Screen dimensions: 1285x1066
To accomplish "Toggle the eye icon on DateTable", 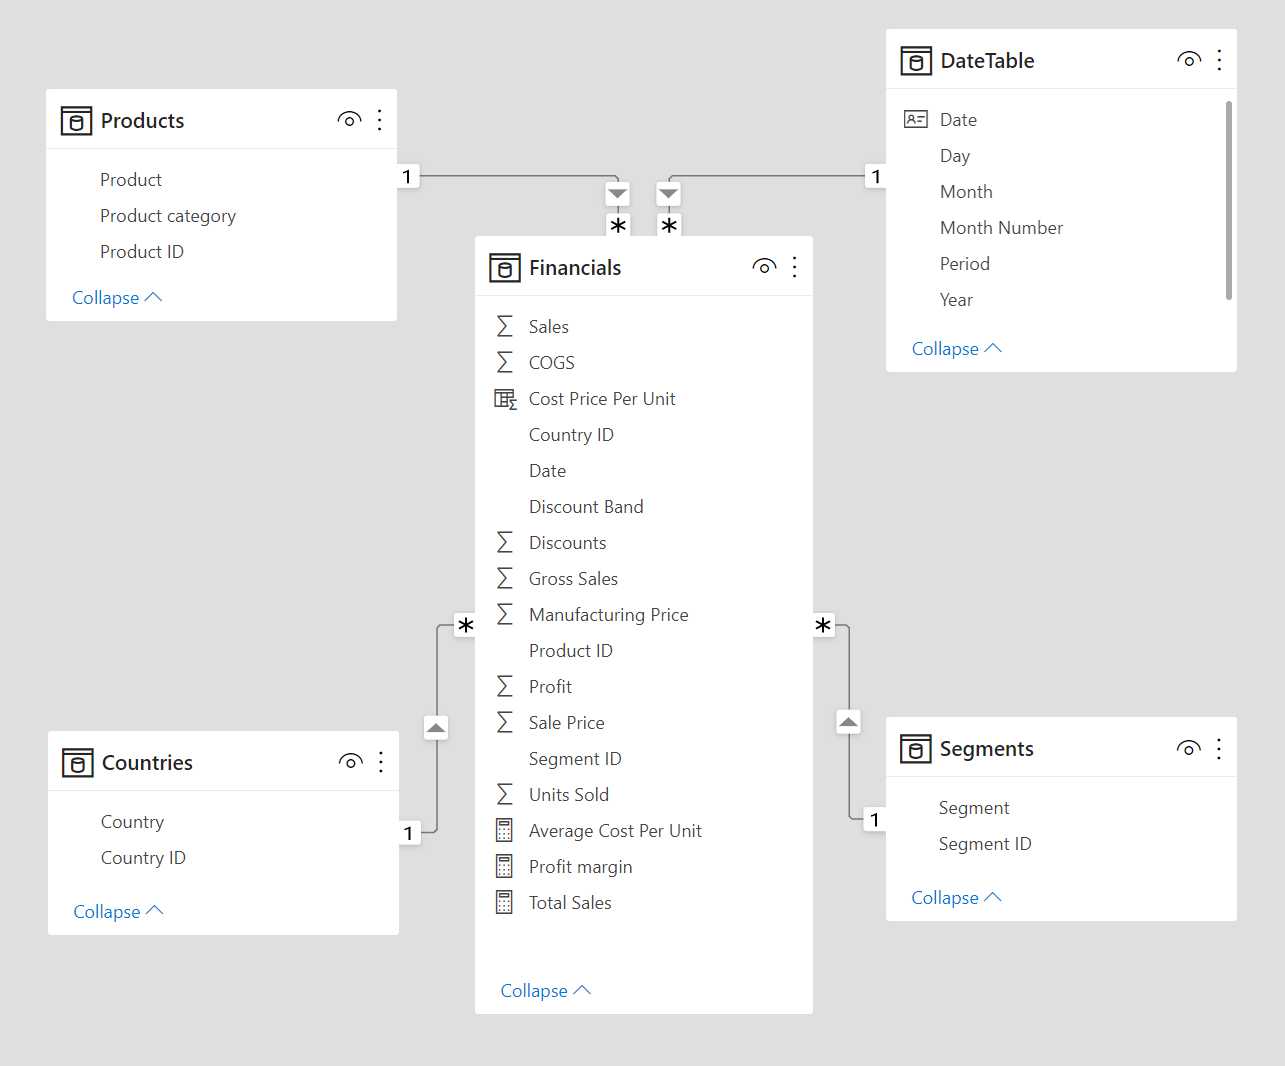I will pyautogui.click(x=1189, y=59).
